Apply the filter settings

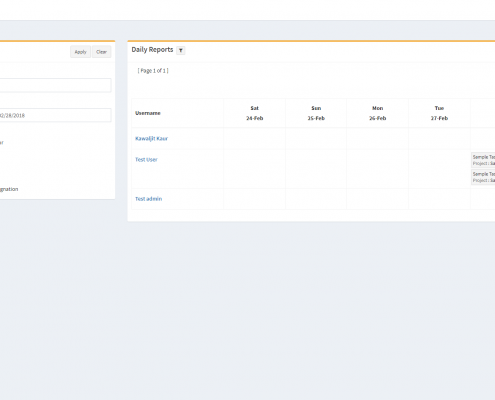tap(80, 52)
